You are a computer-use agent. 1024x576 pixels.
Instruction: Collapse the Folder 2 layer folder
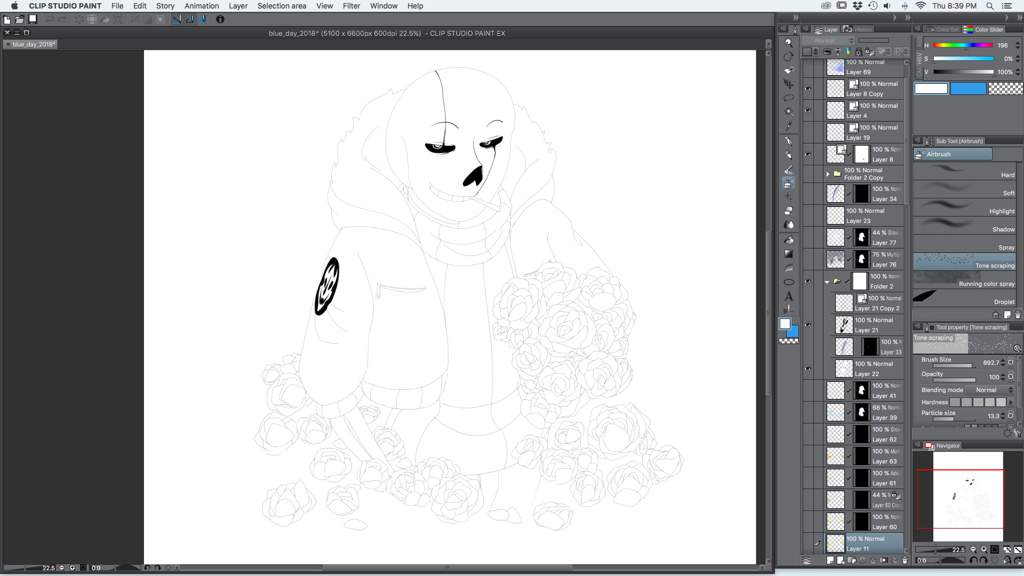pyautogui.click(x=827, y=281)
